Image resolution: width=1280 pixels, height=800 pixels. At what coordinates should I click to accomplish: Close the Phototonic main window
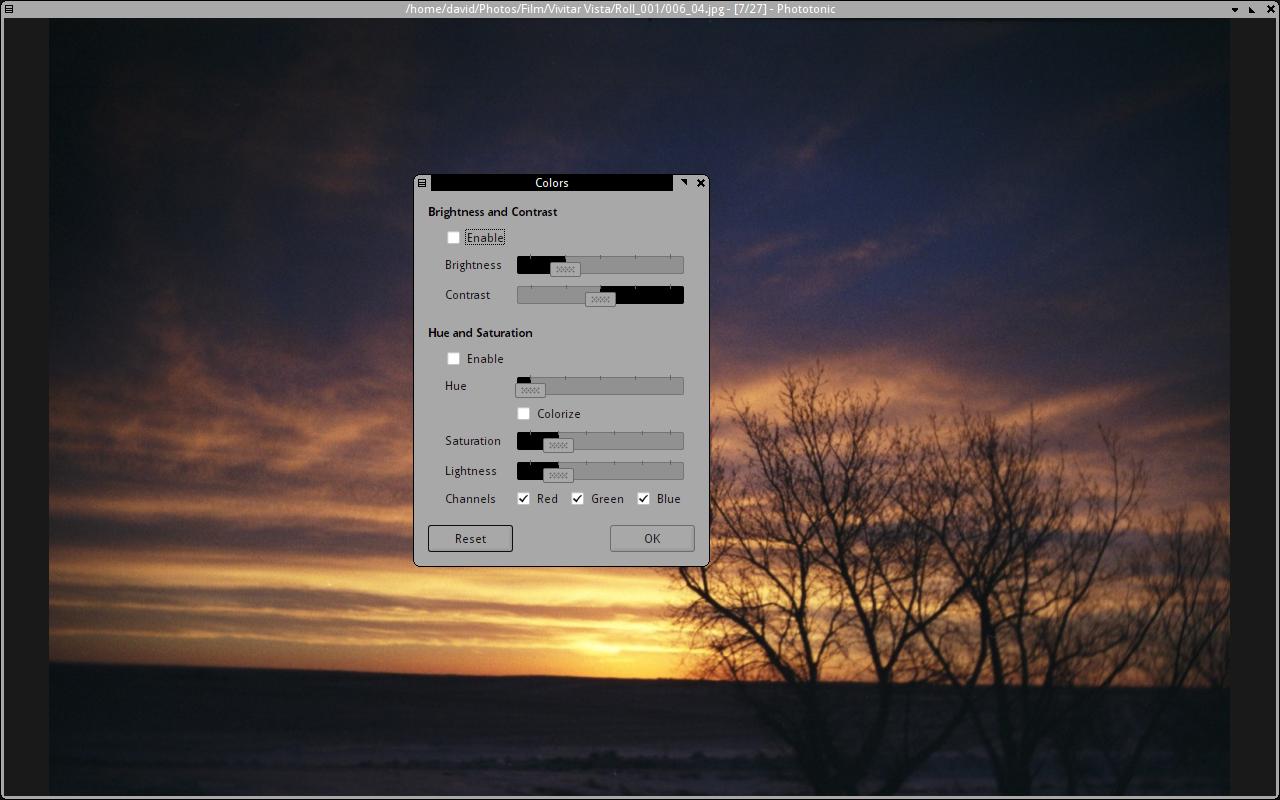tap(1269, 9)
